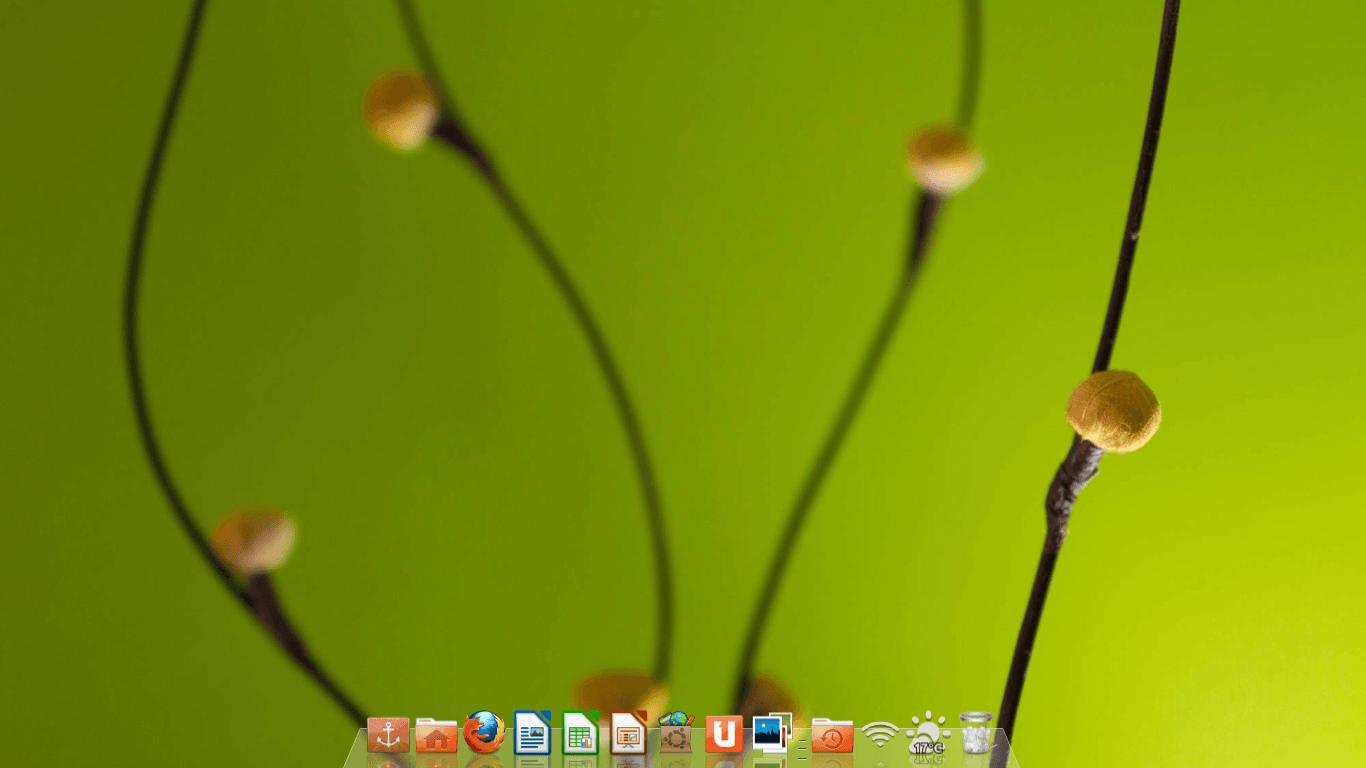
Task: Open the Docky anchor settings icon
Action: (388, 734)
